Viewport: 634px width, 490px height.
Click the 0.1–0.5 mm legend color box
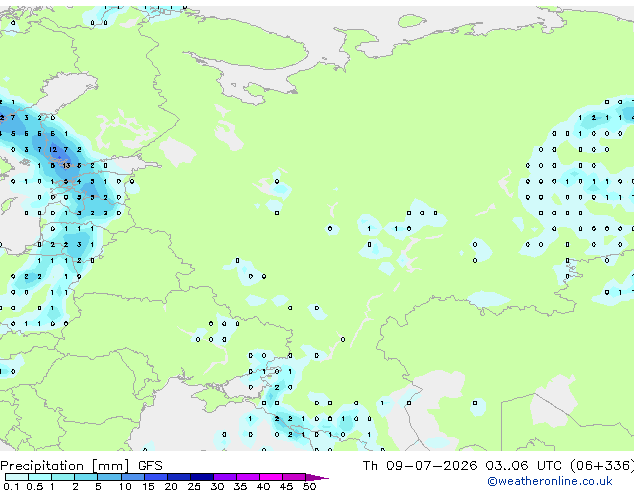pos(17,477)
